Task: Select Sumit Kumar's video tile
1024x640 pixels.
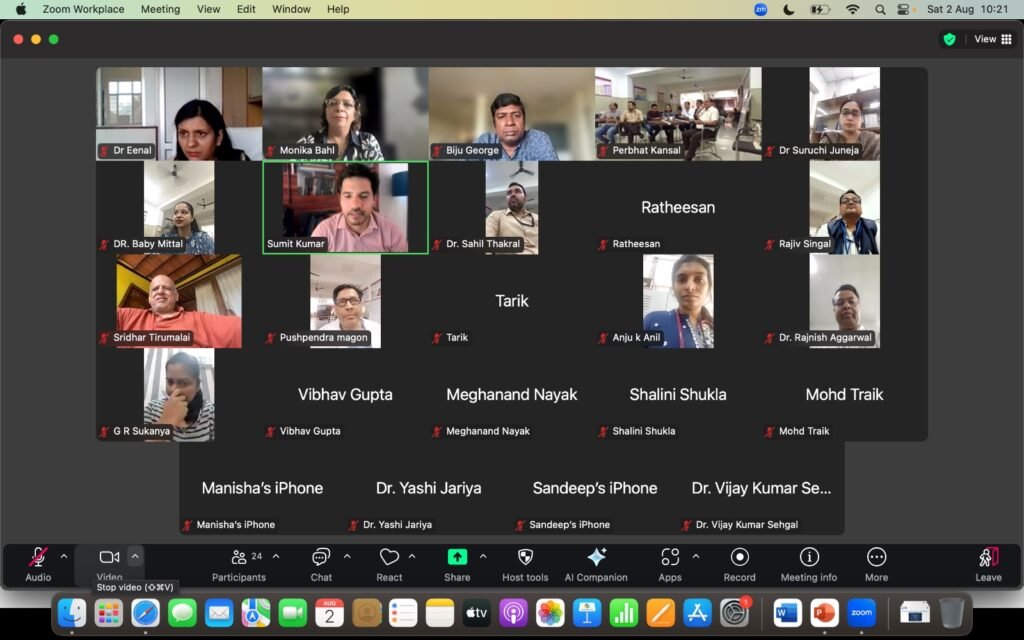Action: pos(345,208)
